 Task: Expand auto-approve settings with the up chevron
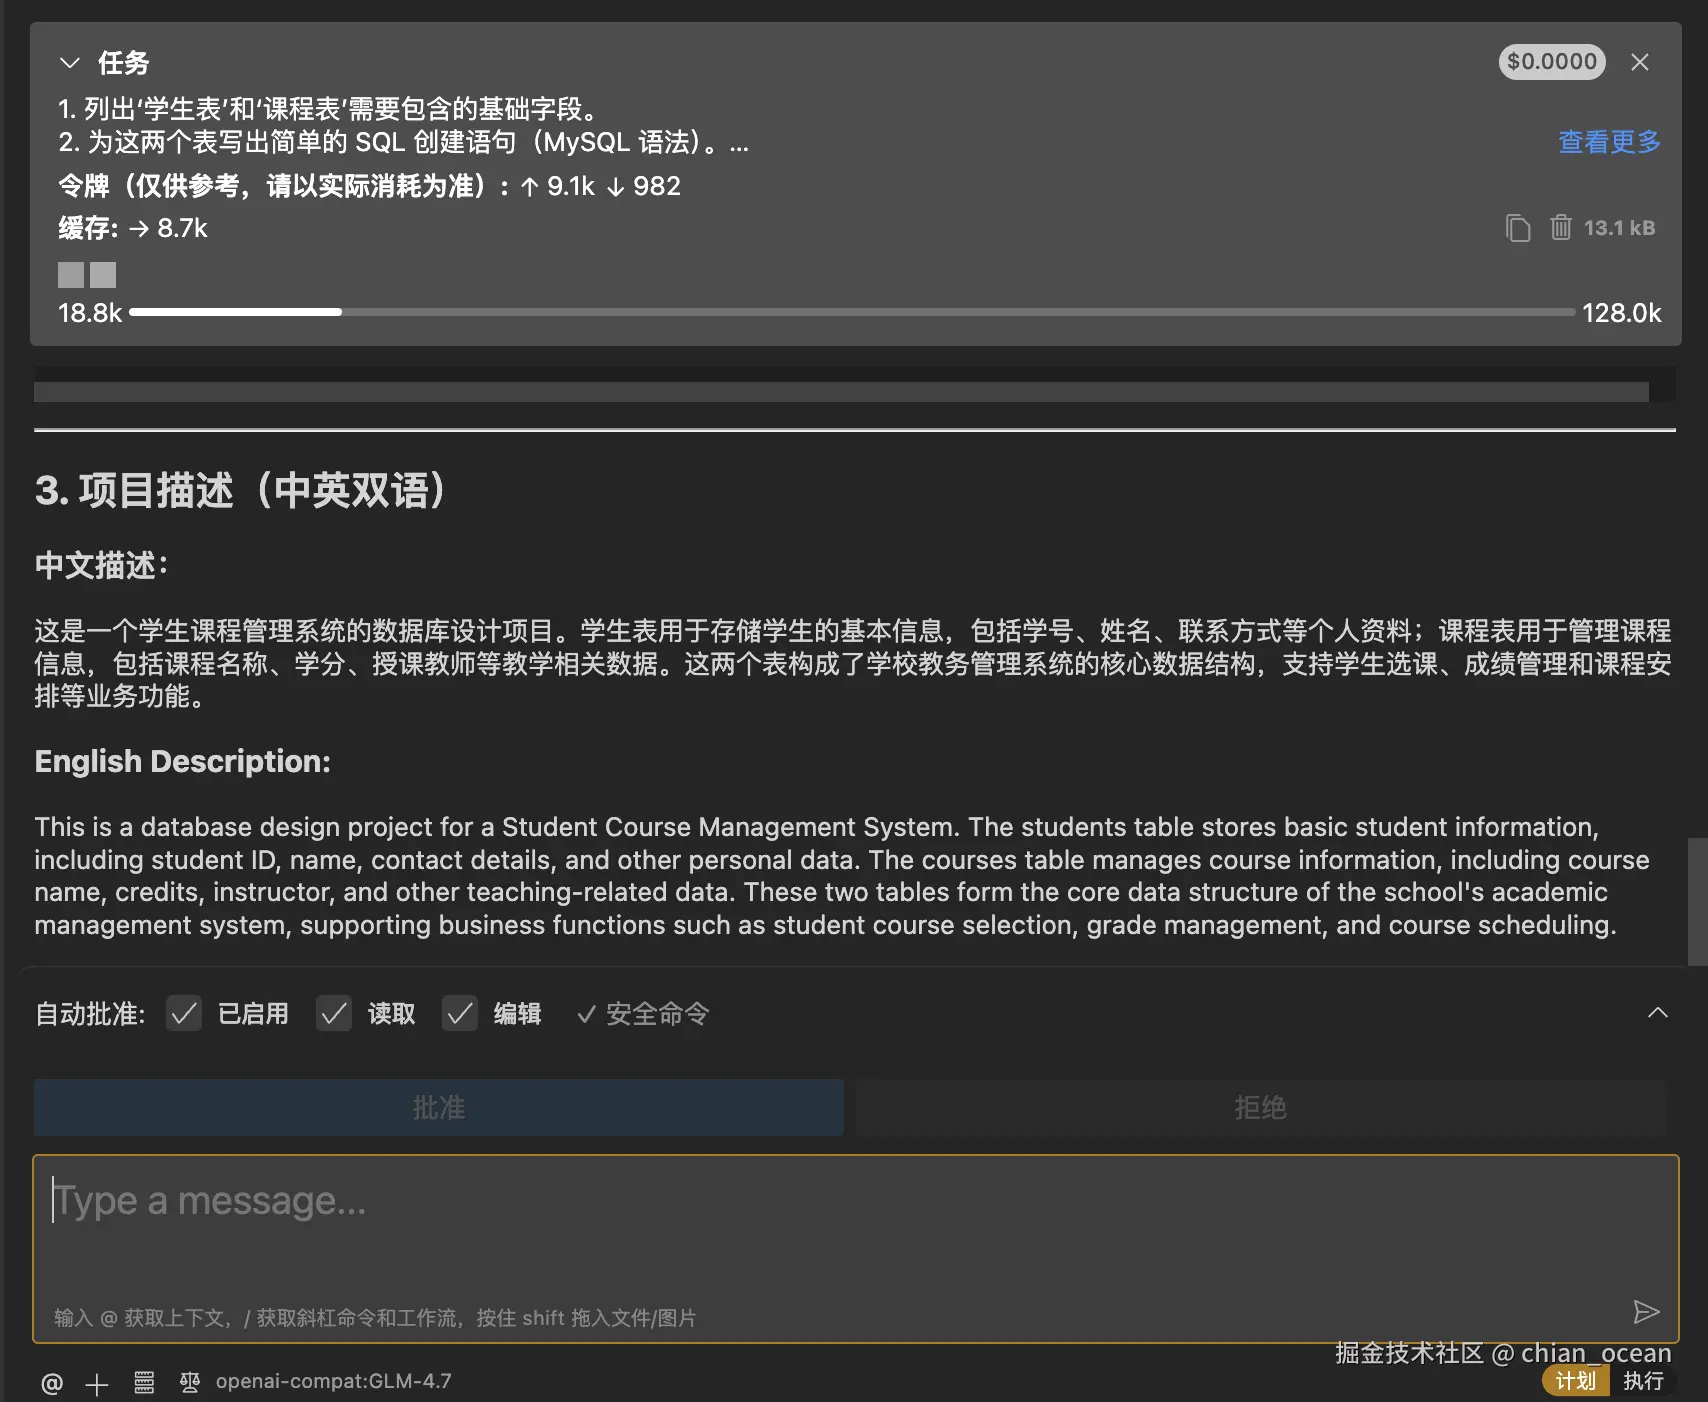pyautogui.click(x=1657, y=1012)
